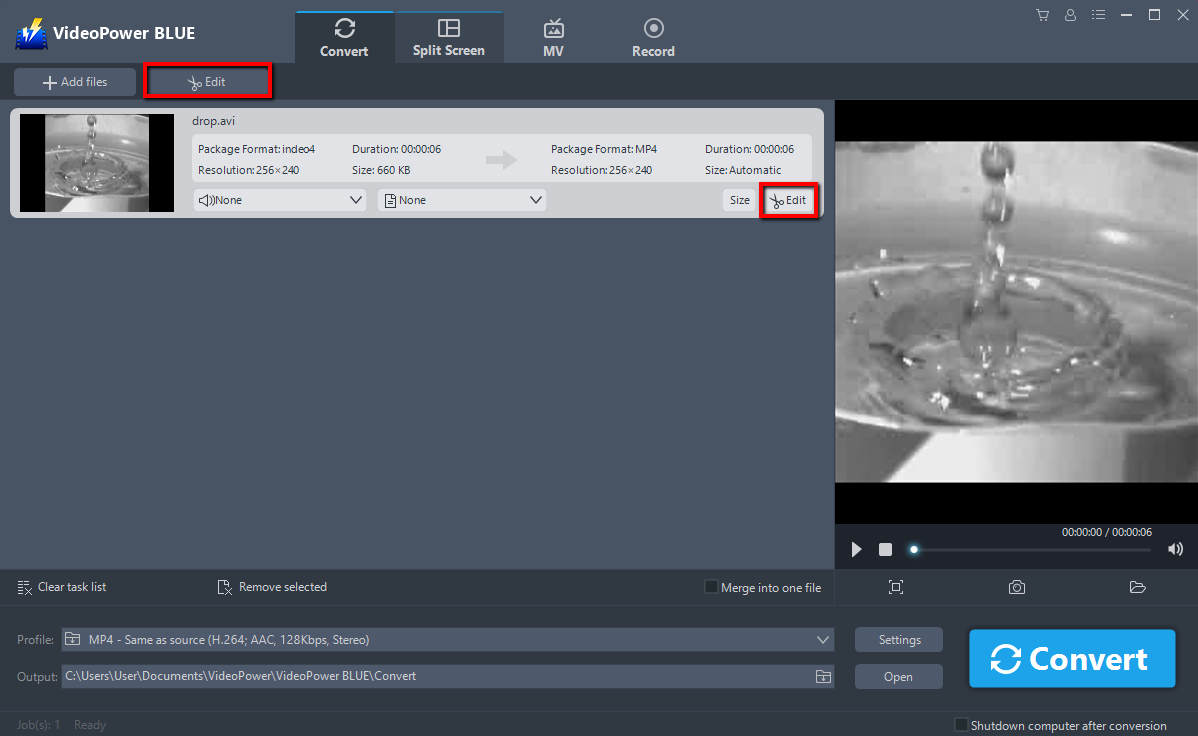Open the Settings button

pos(898,639)
